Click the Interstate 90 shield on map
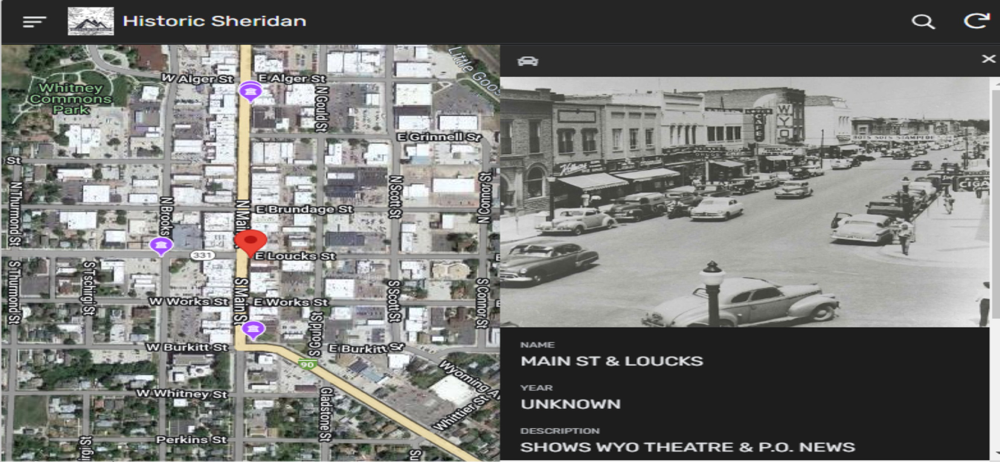The image size is (1000, 462). tap(307, 364)
